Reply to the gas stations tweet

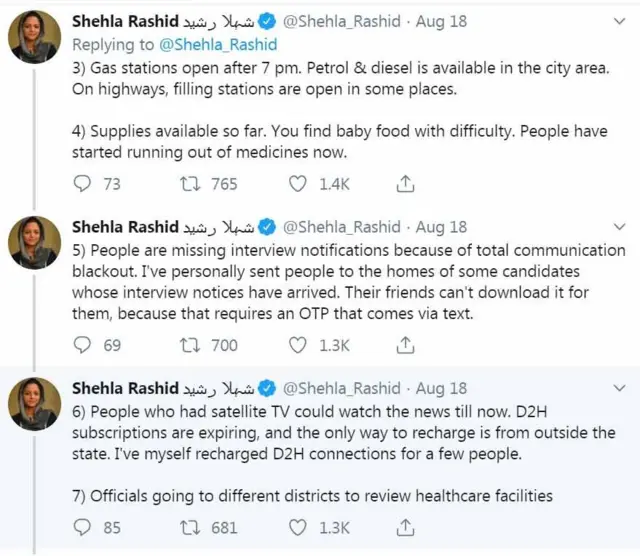click(x=84, y=184)
